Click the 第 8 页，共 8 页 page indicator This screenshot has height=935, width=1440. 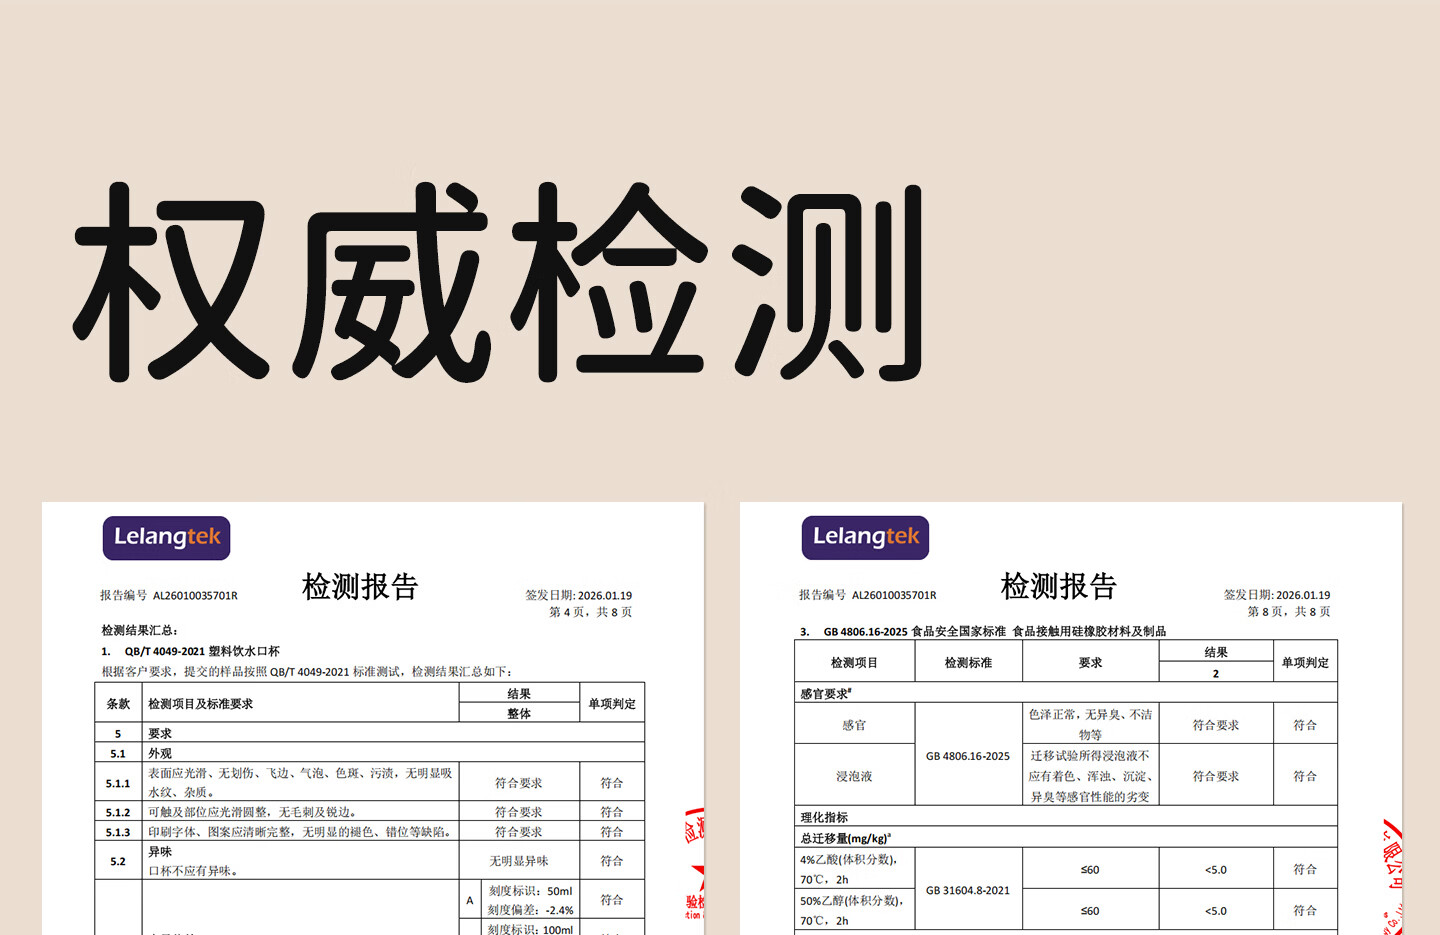pyautogui.click(x=1288, y=612)
